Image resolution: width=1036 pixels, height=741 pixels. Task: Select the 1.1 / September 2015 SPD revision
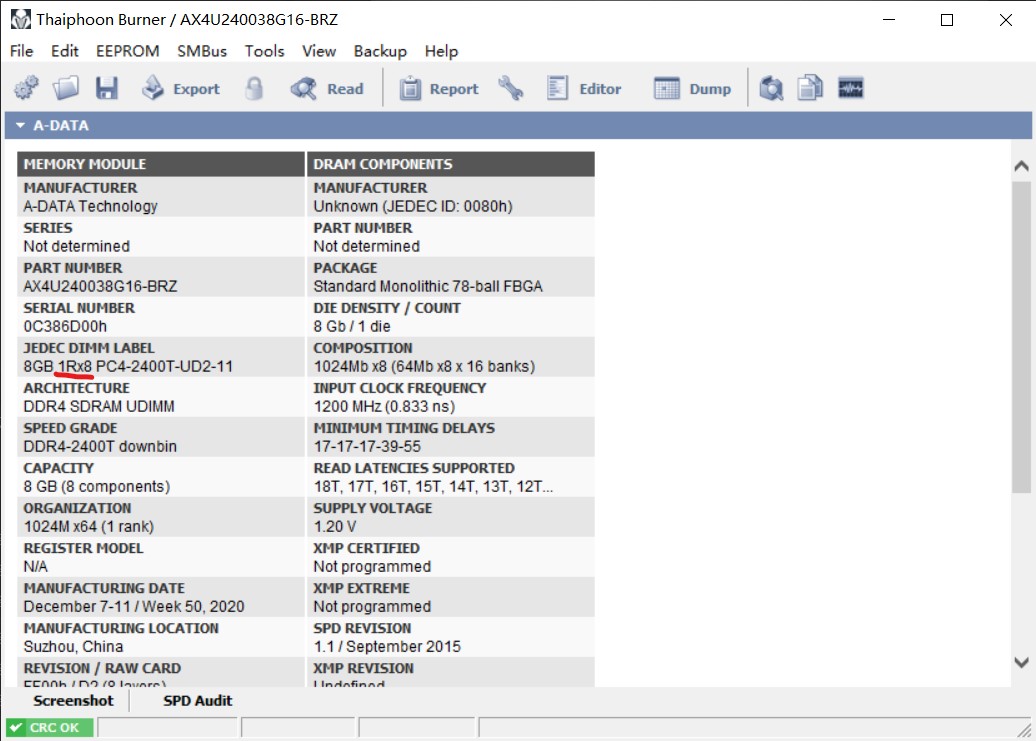pyautogui.click(x=387, y=647)
